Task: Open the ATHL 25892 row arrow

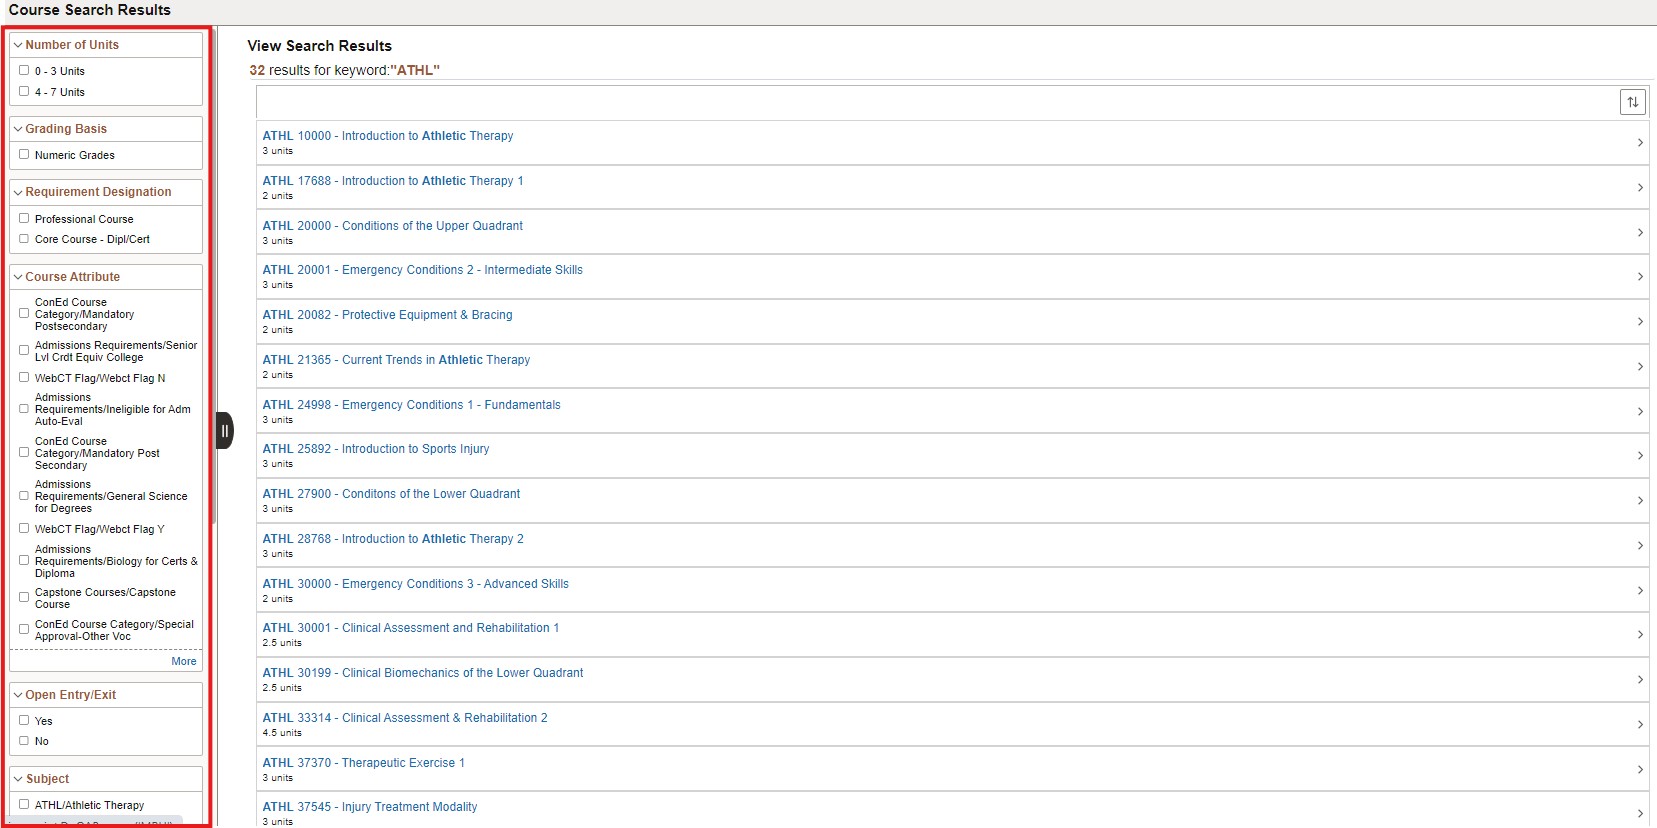Action: tap(1640, 456)
